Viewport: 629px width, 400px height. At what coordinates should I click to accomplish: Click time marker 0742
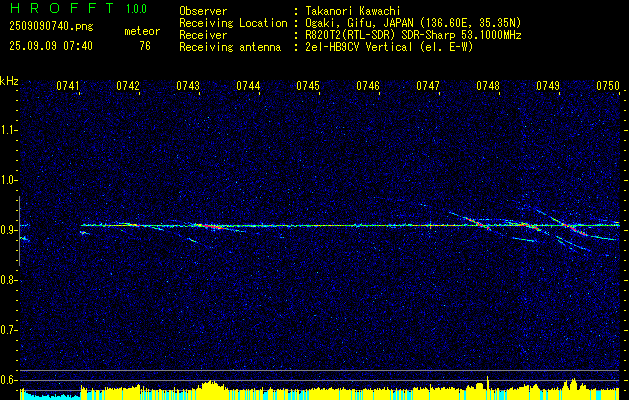click(128, 86)
